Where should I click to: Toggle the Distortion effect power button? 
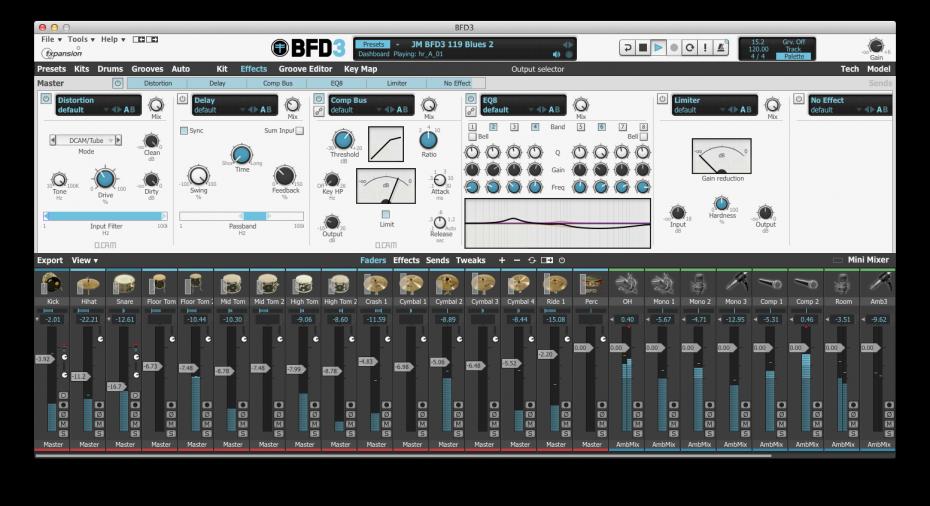pos(46,100)
